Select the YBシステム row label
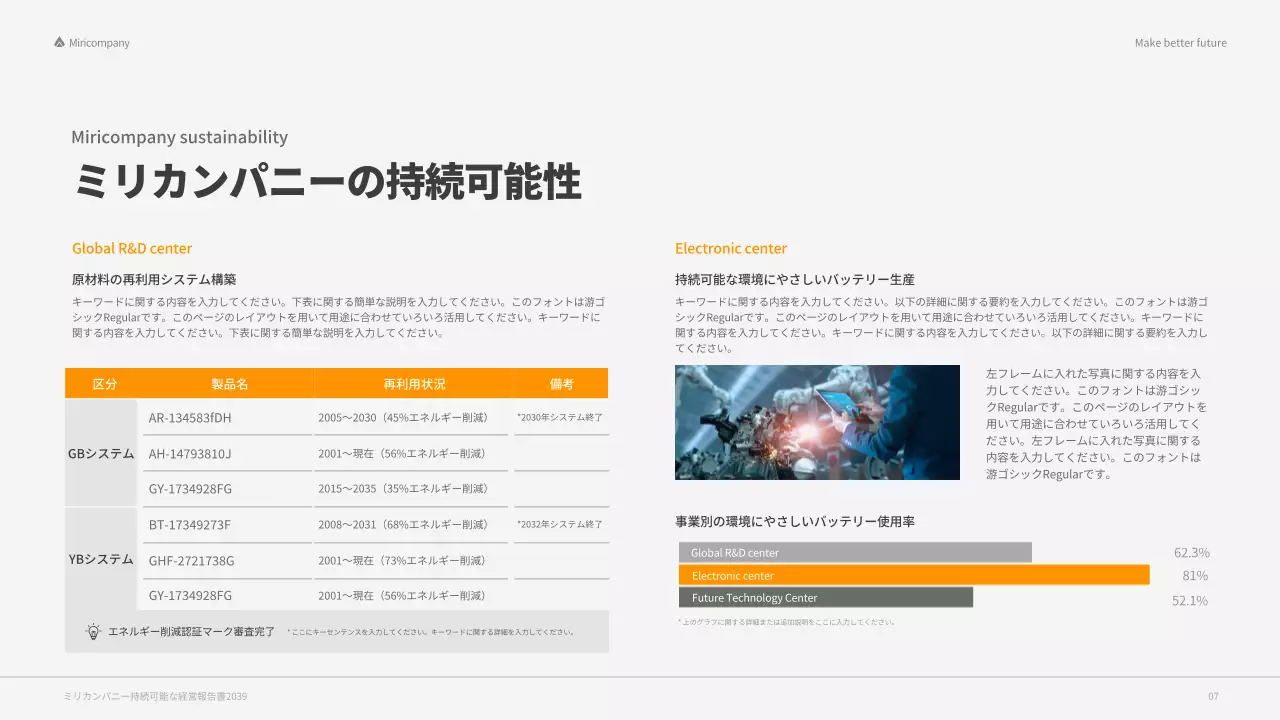1280x720 pixels. click(x=101, y=559)
